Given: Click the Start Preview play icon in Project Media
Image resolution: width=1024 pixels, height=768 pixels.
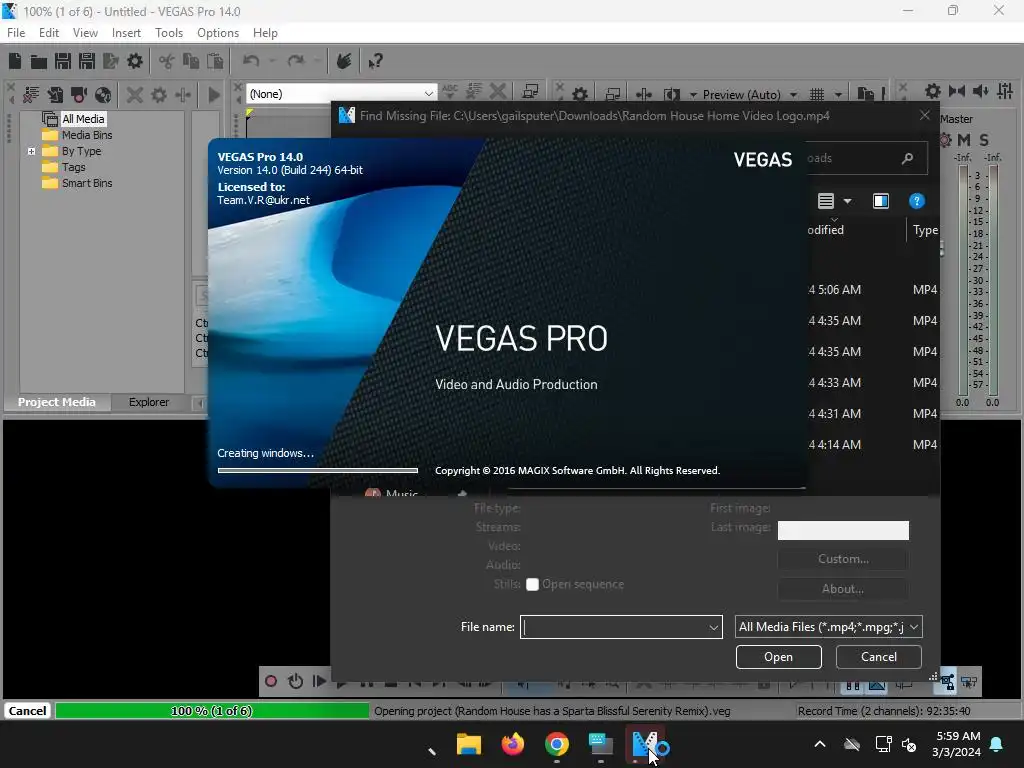Looking at the screenshot, I should coord(214,95).
